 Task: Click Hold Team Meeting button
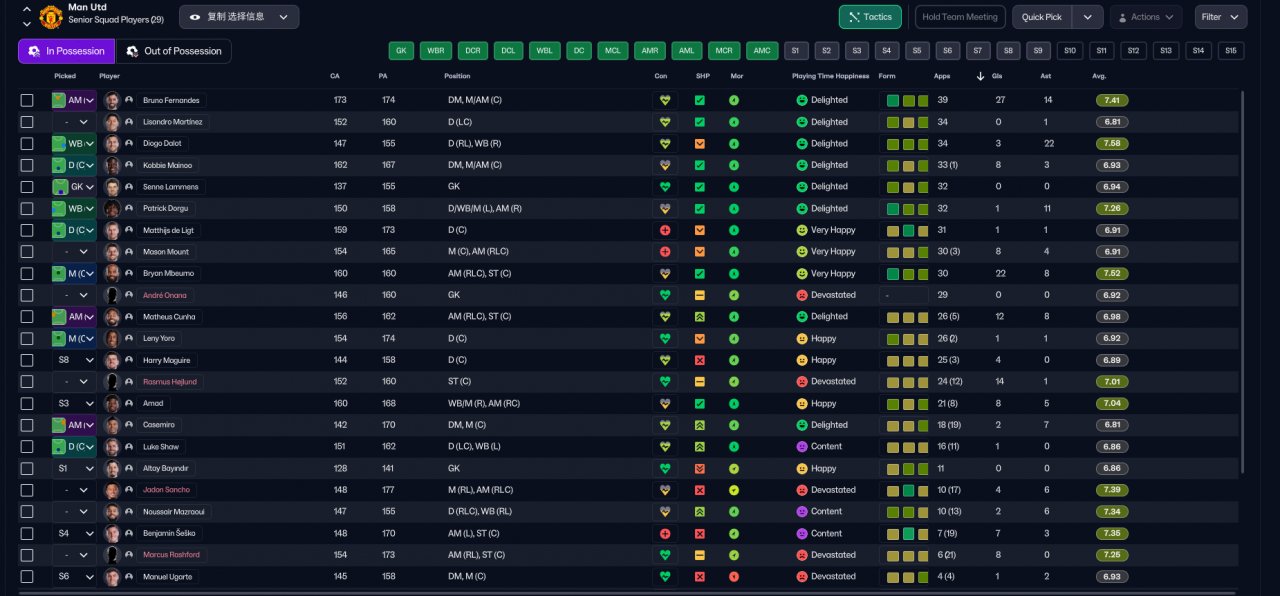[960, 17]
